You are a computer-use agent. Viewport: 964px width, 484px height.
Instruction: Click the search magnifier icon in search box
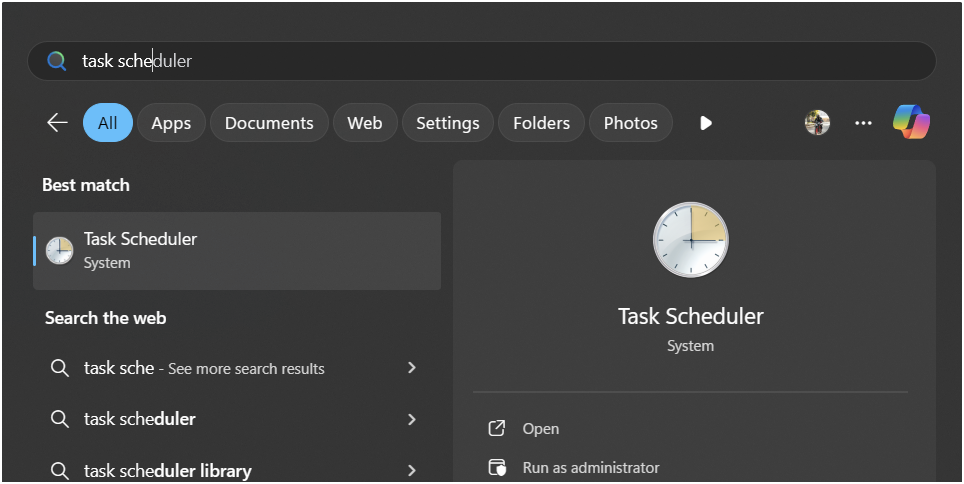coord(57,61)
